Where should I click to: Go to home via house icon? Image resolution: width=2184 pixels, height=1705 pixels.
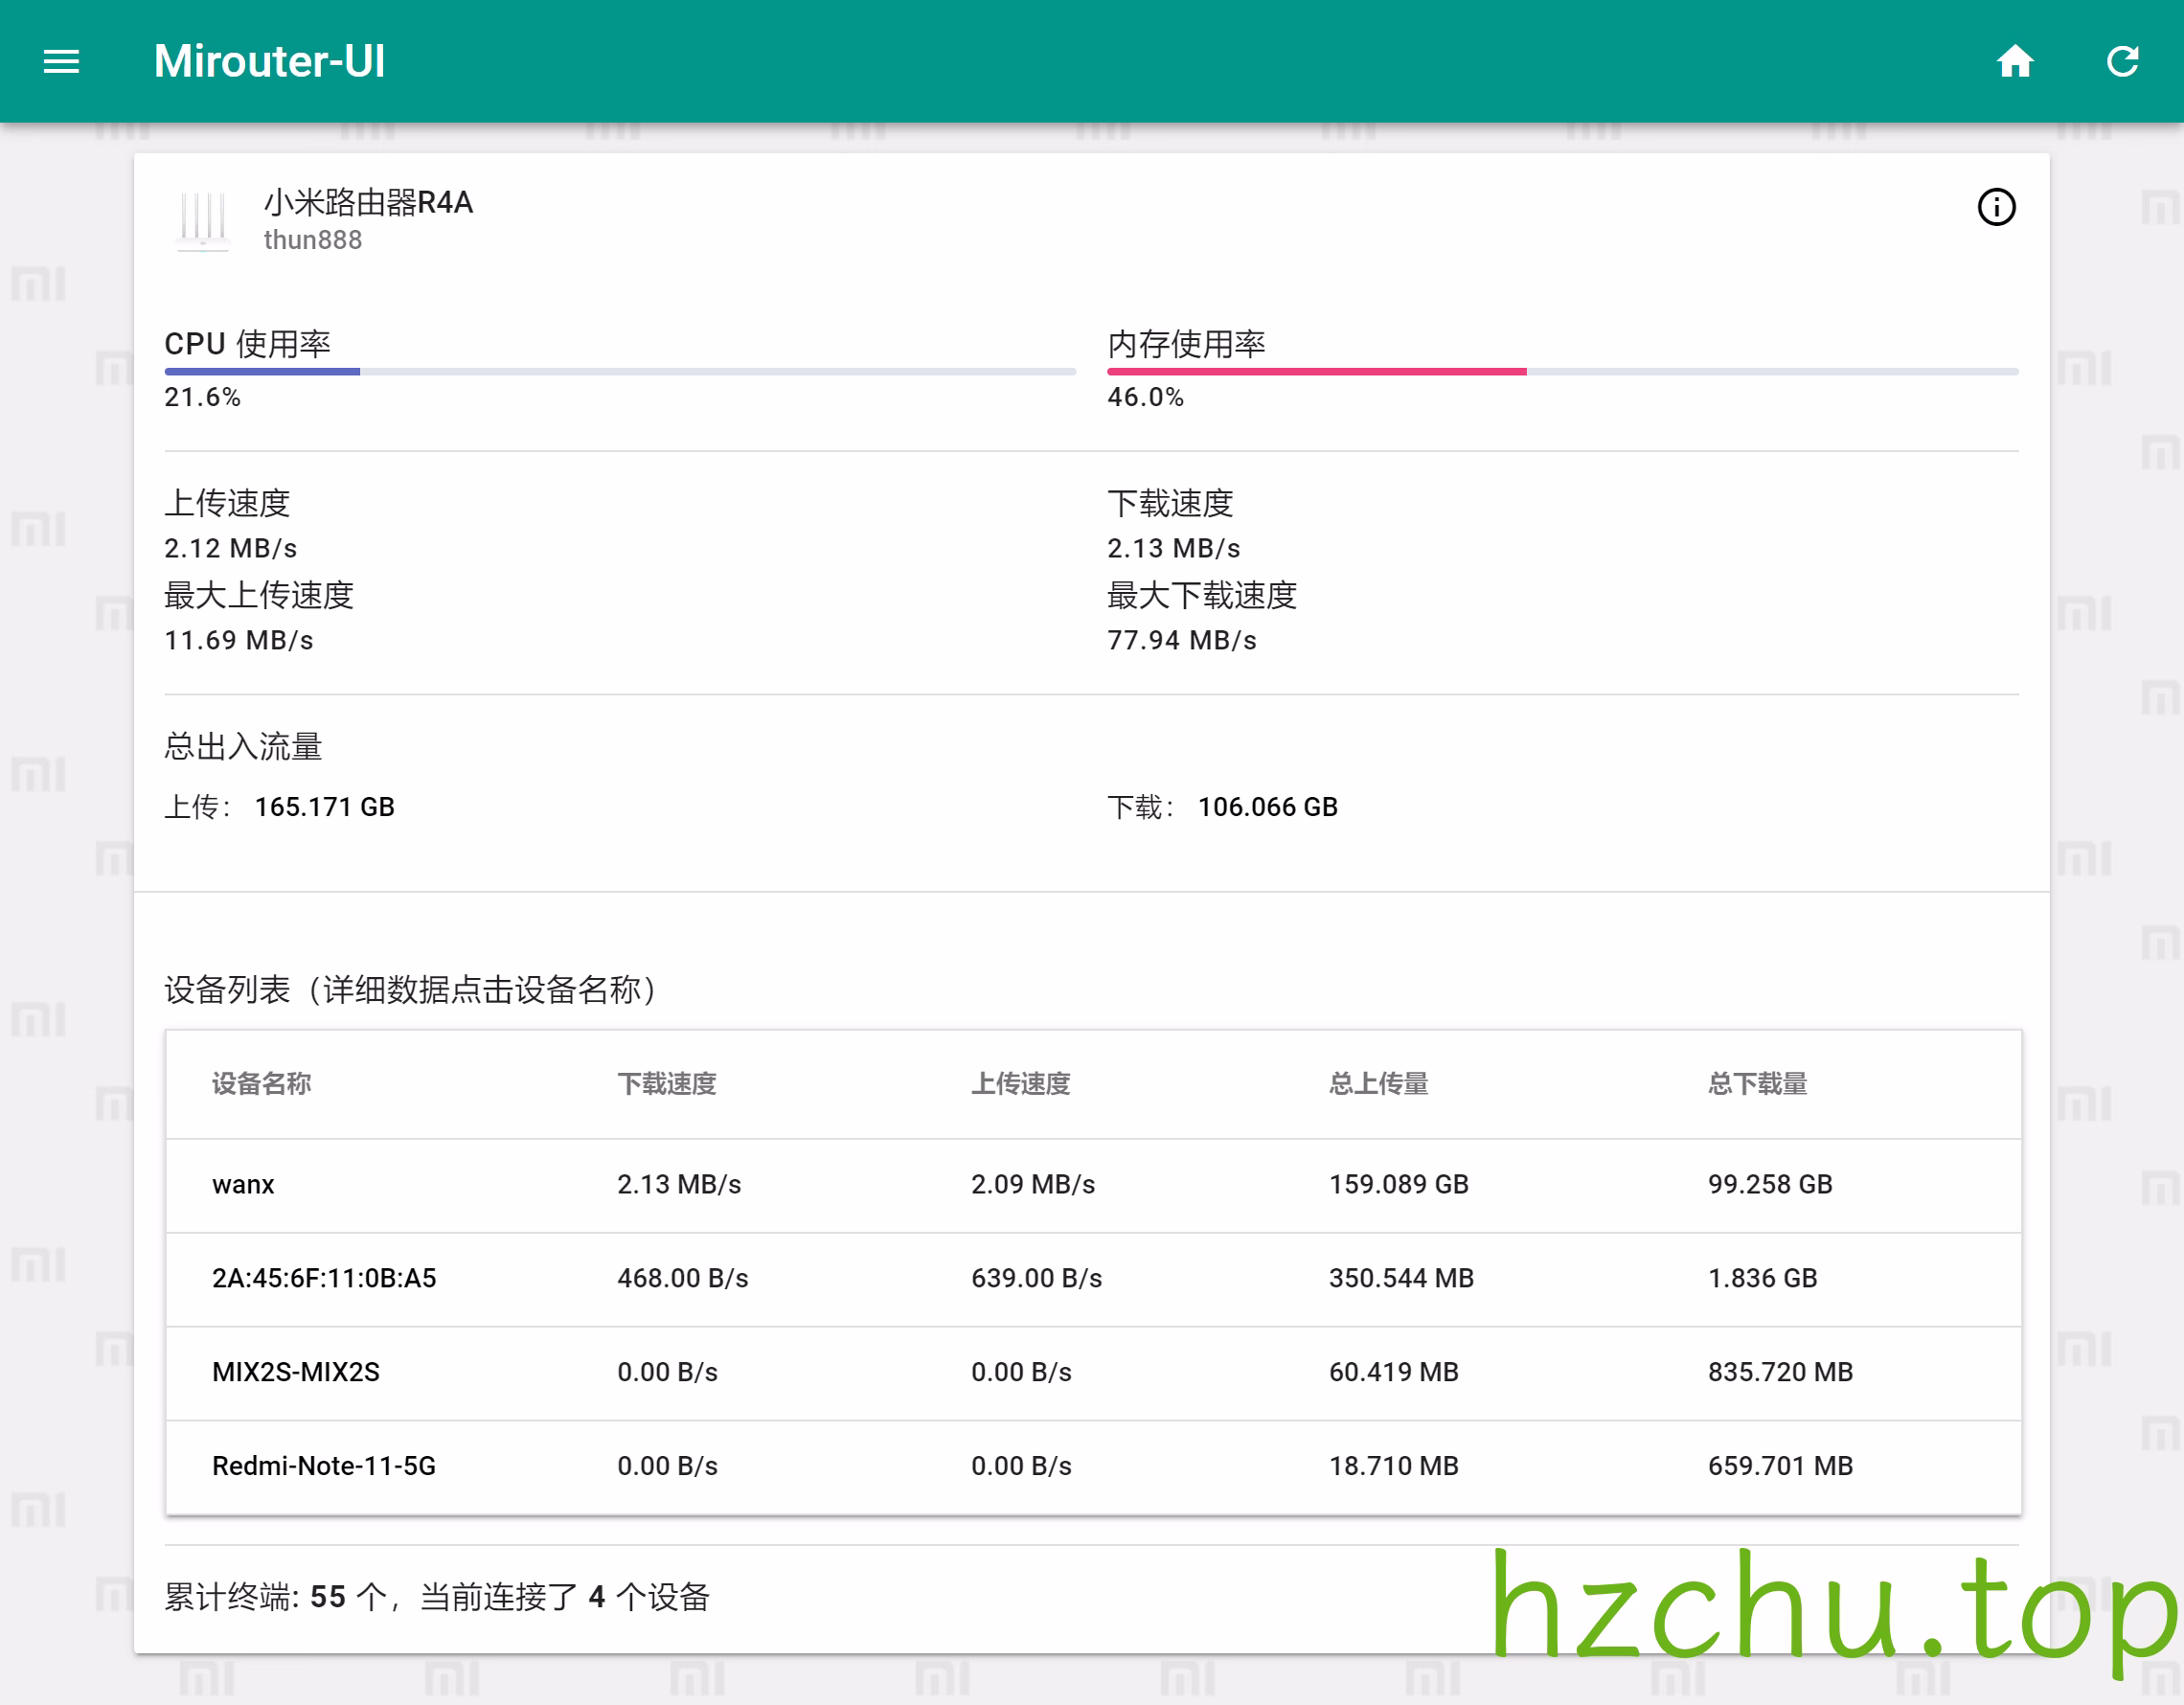coord(2015,62)
